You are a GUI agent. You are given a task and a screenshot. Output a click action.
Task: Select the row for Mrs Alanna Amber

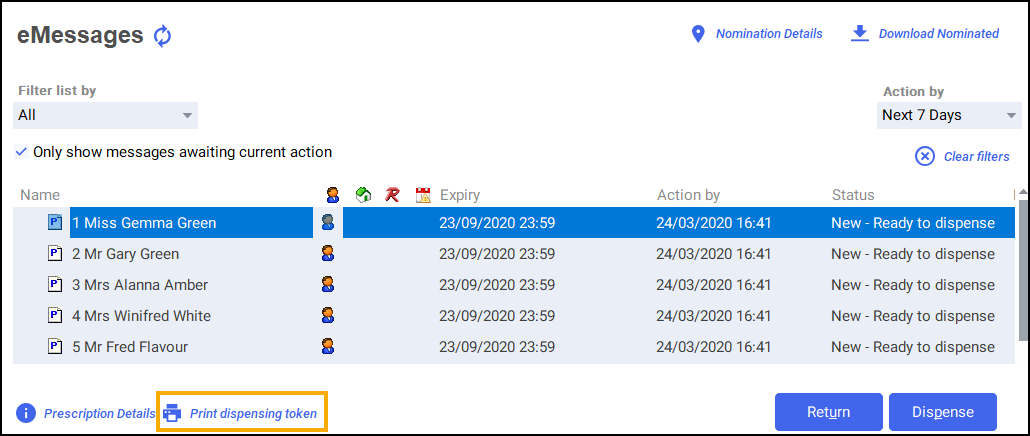[x=140, y=285]
